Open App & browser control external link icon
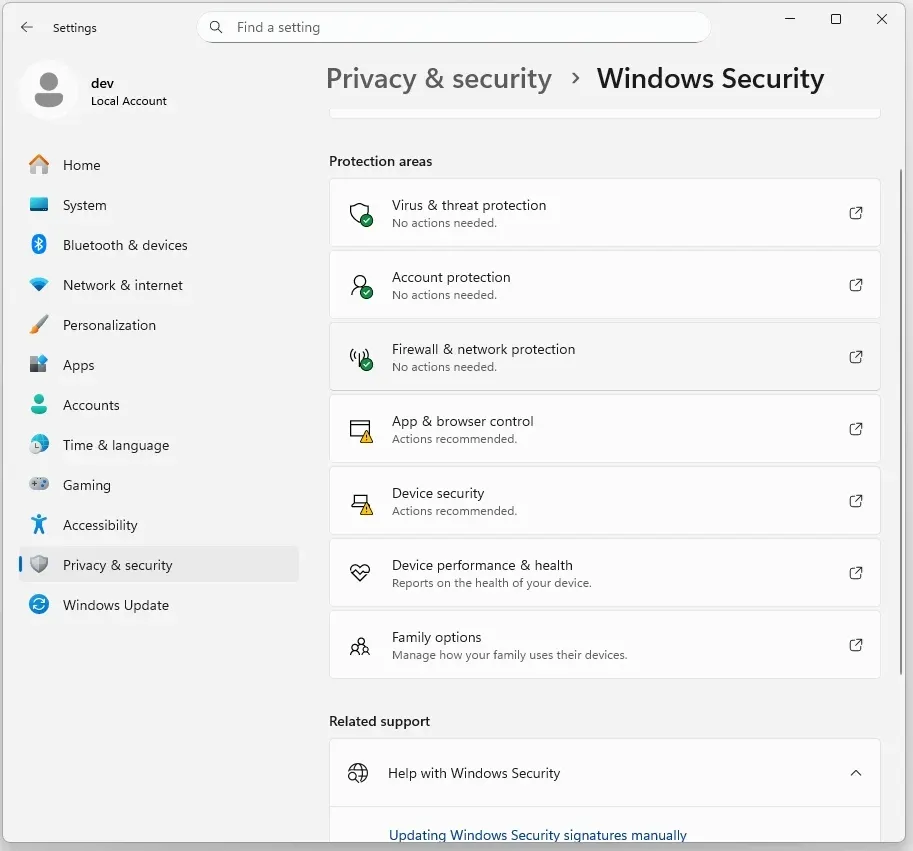Screen dimensions: 913x851 pos(856,429)
